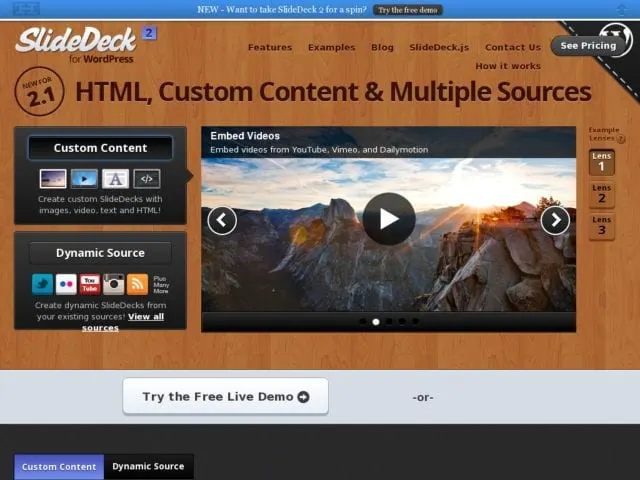
Task: Click the 'HTML, Custom Content & Multiple Sources' heading
Action: coord(333,91)
